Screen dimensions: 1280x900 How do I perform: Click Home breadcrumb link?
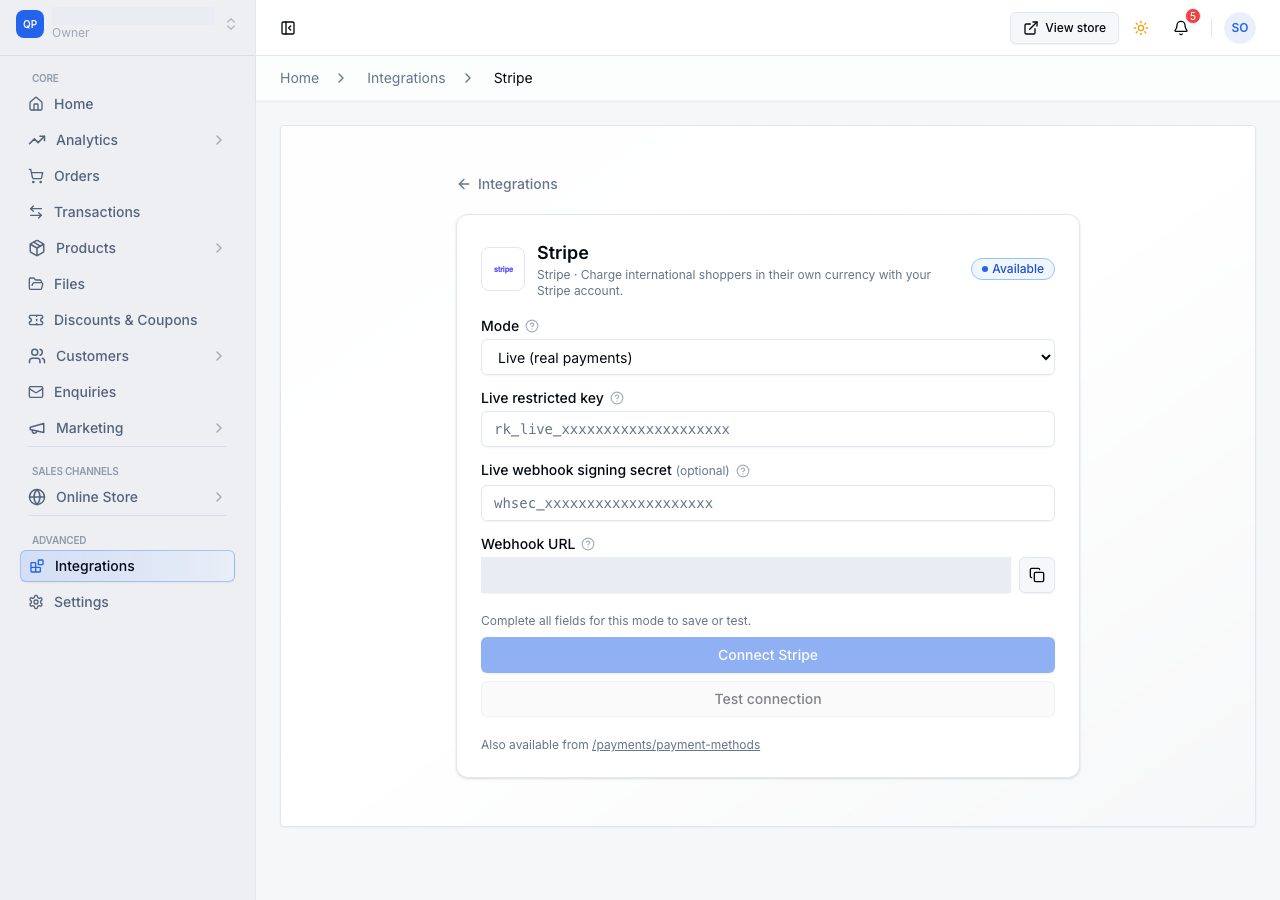pyautogui.click(x=299, y=78)
